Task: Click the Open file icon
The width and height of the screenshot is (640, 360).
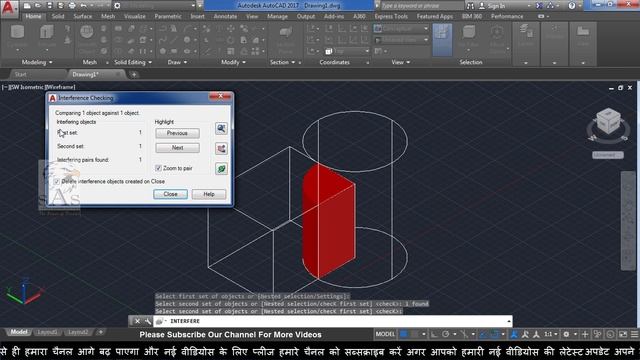Action: [38, 6]
